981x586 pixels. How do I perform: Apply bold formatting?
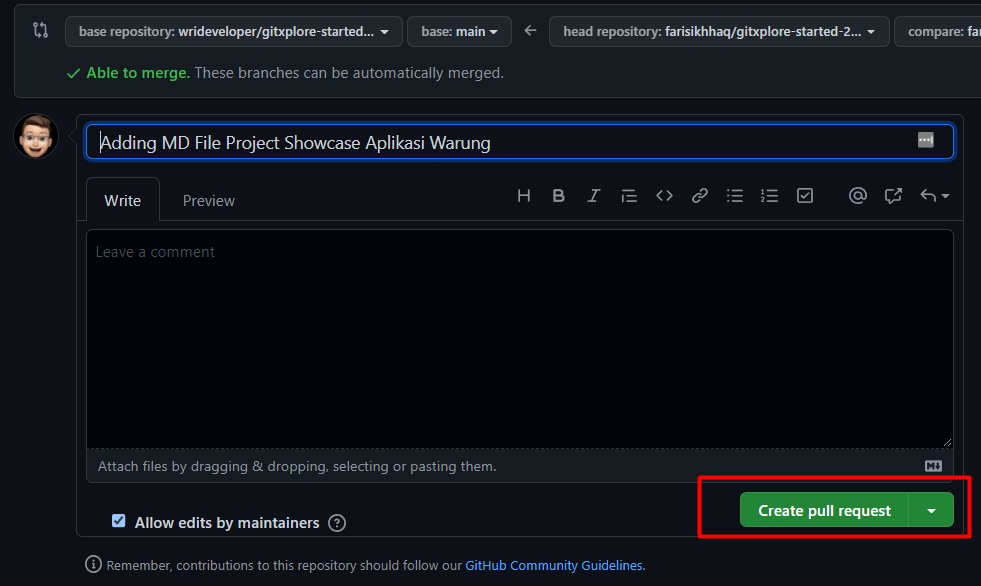[x=559, y=196]
